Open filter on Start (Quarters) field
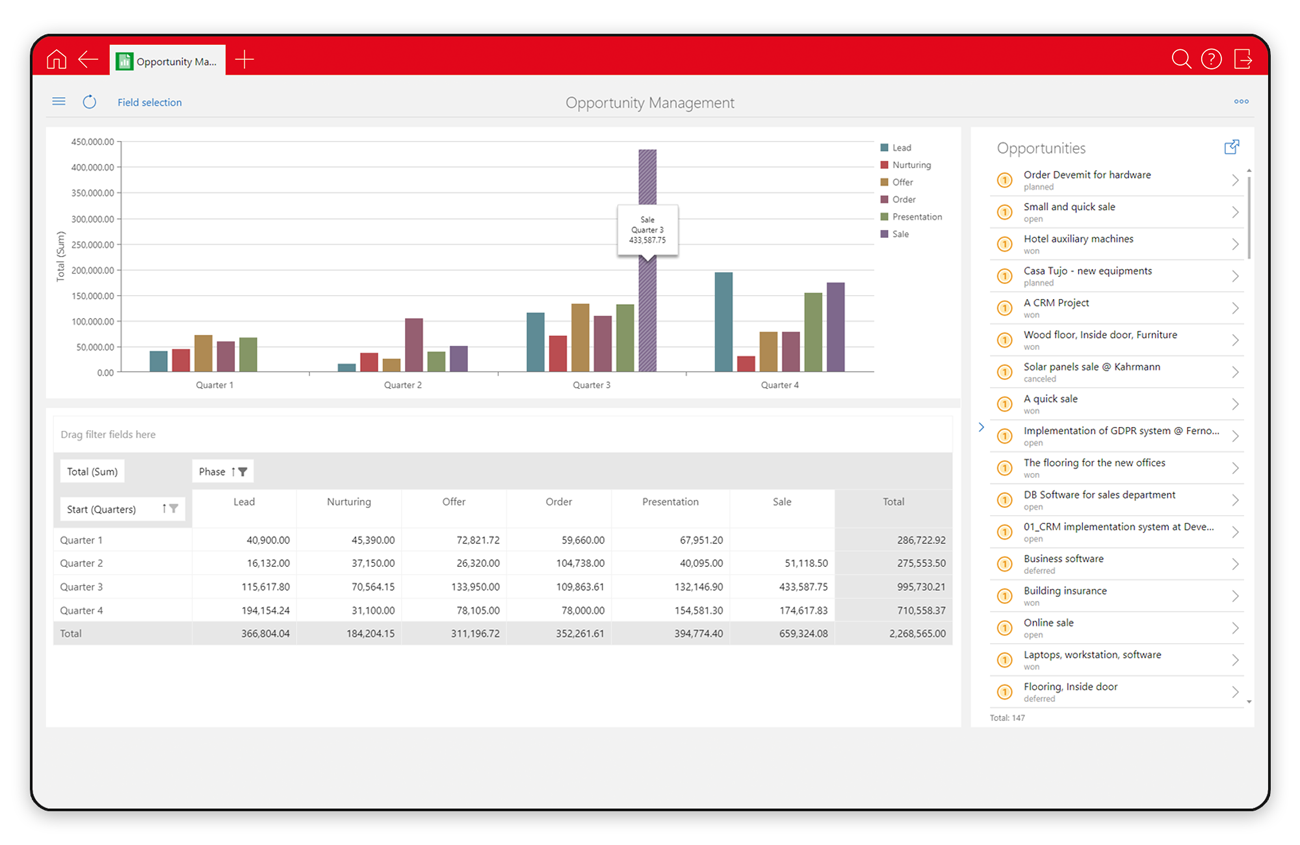Image resolution: width=1300 pixels, height=845 pixels. (174, 509)
